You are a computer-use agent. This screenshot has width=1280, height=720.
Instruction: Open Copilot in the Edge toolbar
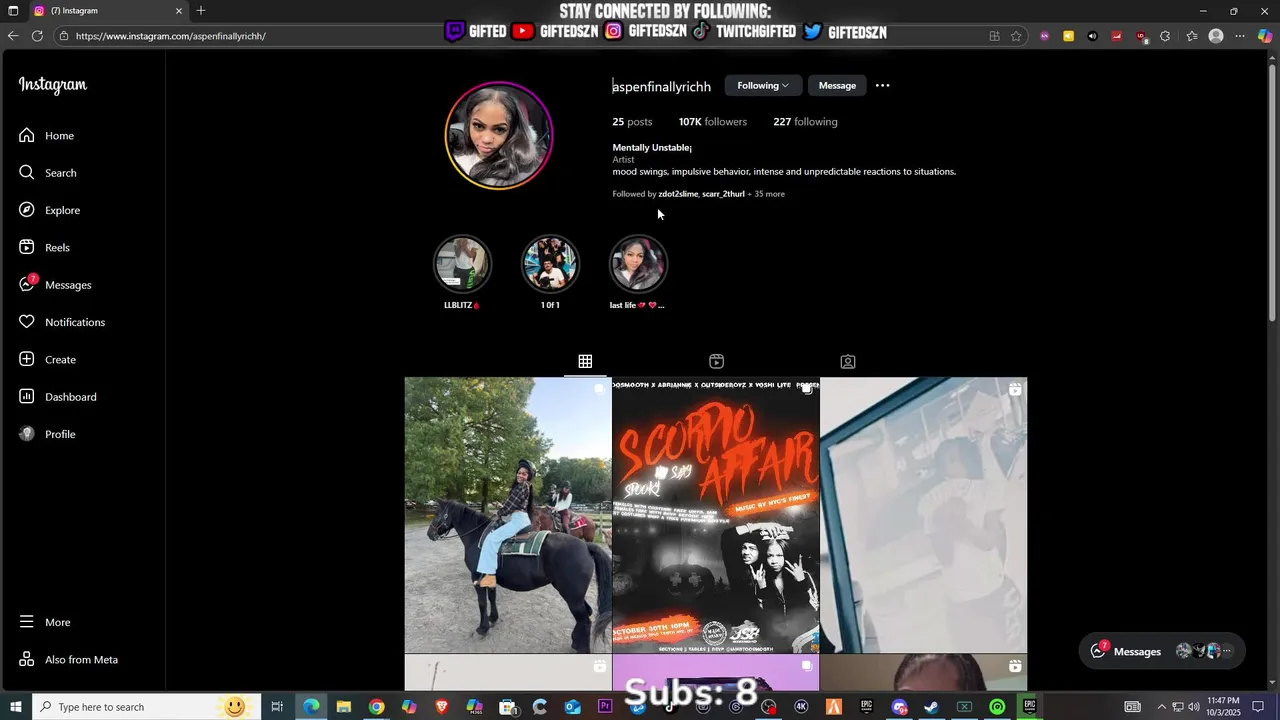click(1265, 36)
